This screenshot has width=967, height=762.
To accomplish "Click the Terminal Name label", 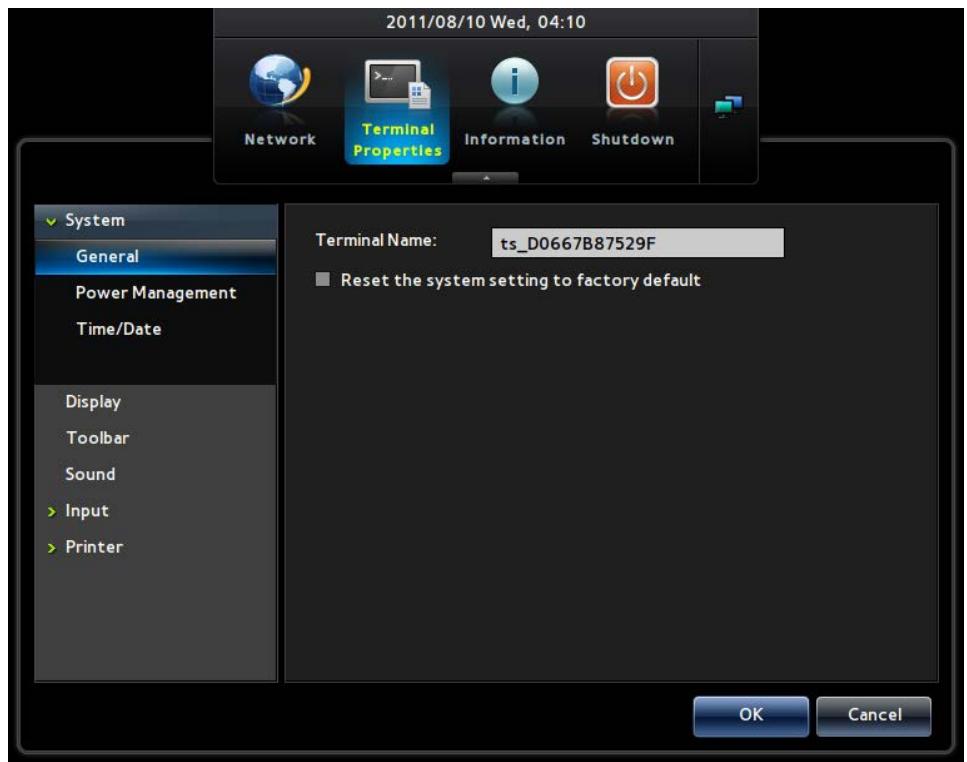I will click(x=376, y=240).
